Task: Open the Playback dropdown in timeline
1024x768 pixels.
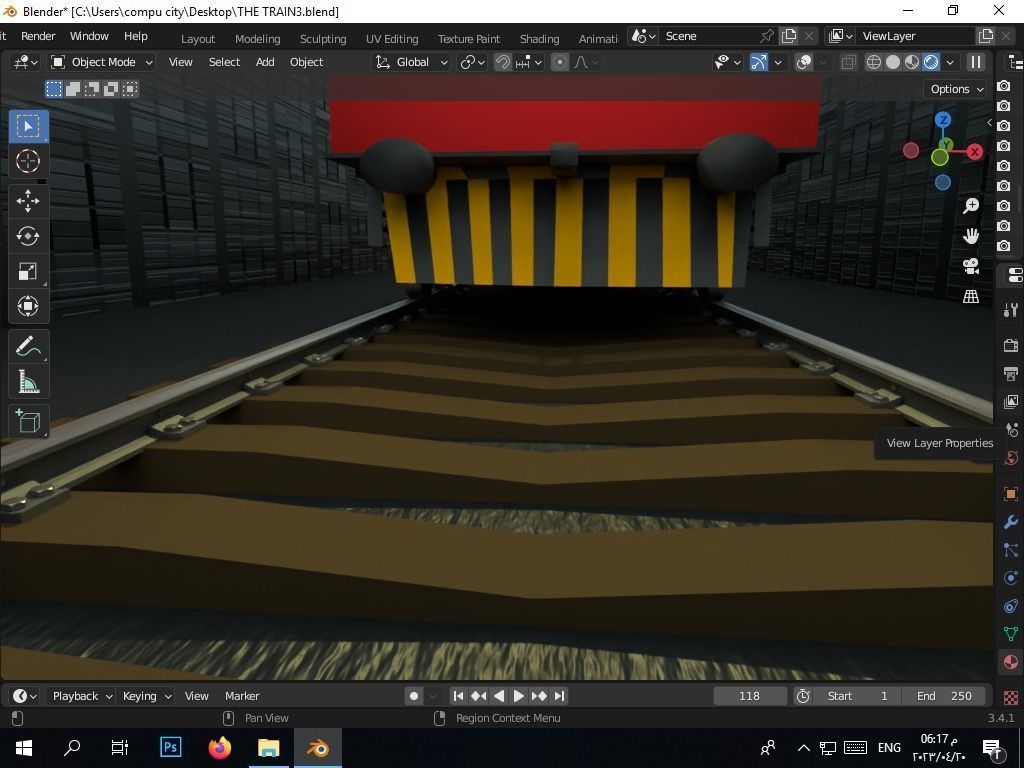Action: click(80, 696)
